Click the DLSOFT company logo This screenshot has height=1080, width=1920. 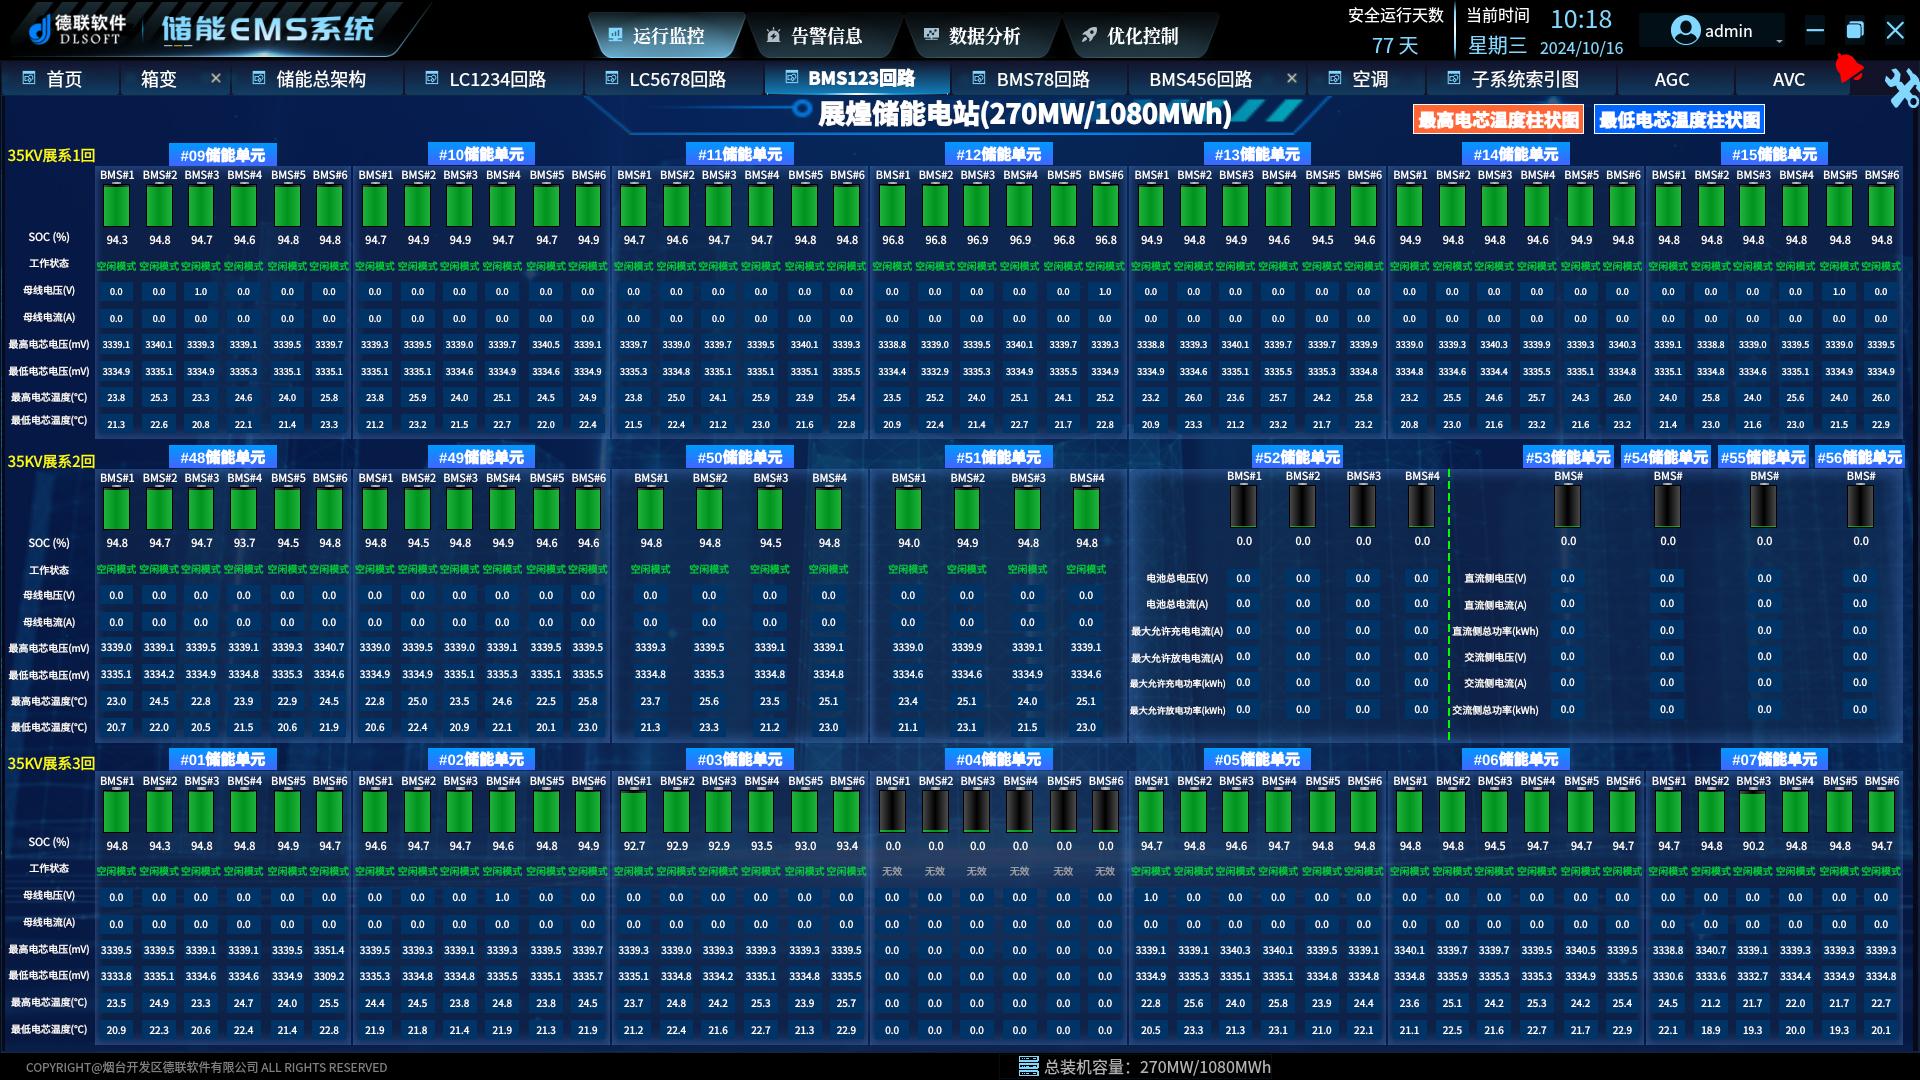coord(78,30)
